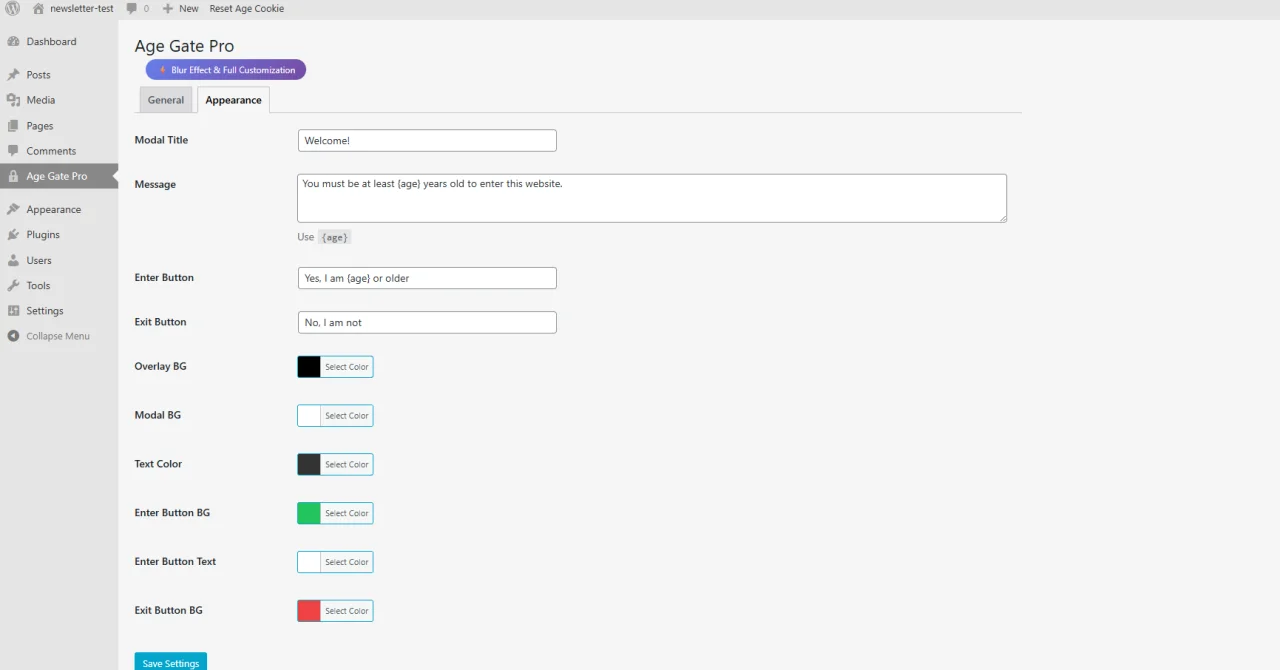The height and width of the screenshot is (670, 1280).
Task: Click the red Exit Button BG swatch
Action: pyautogui.click(x=309, y=611)
